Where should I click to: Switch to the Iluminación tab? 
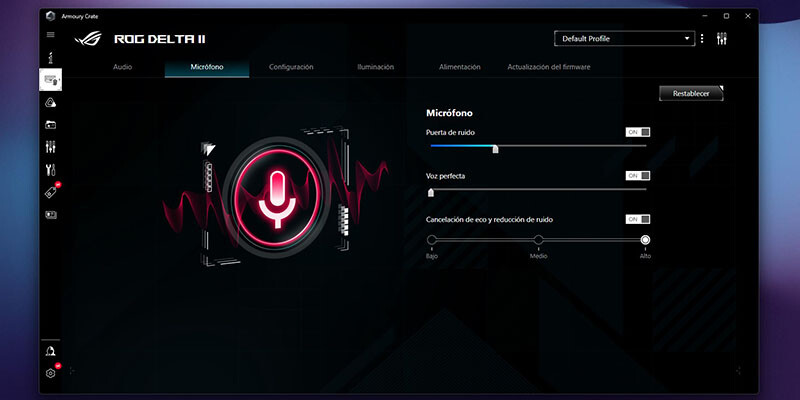[376, 67]
